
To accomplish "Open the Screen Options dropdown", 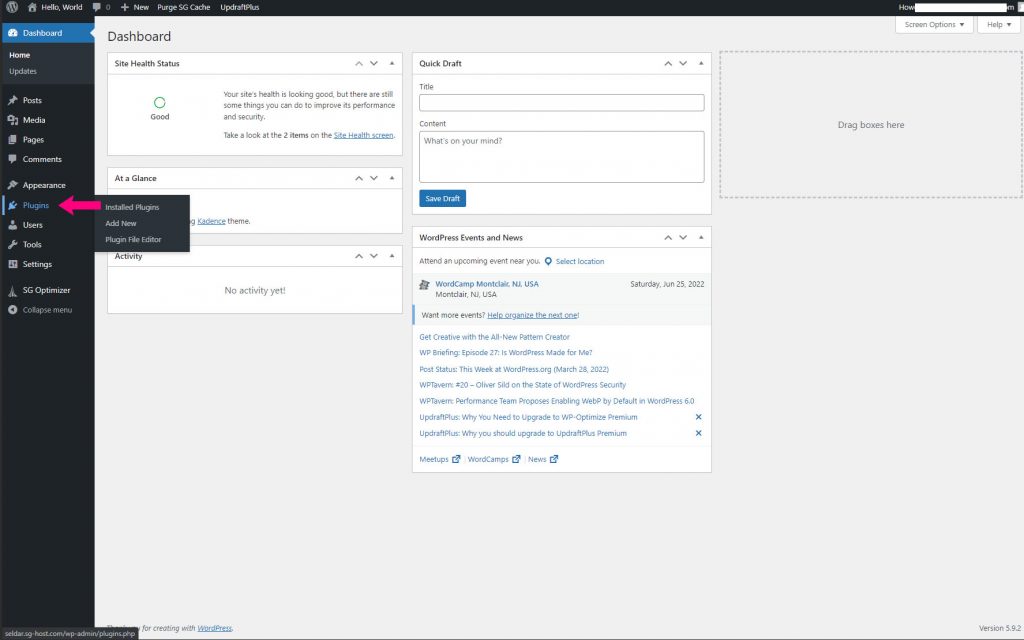I will (934, 25).
